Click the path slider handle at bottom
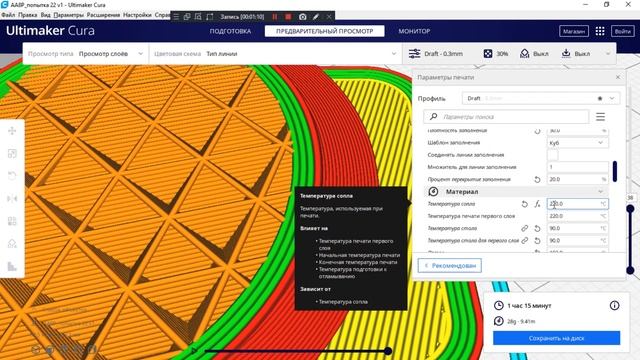This screenshot has width=640, height=360. click(x=388, y=351)
